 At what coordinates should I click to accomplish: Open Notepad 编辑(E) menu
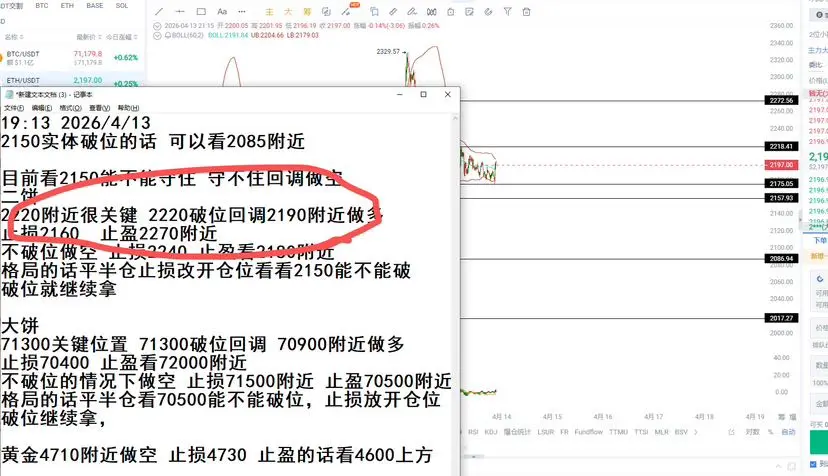42,108
